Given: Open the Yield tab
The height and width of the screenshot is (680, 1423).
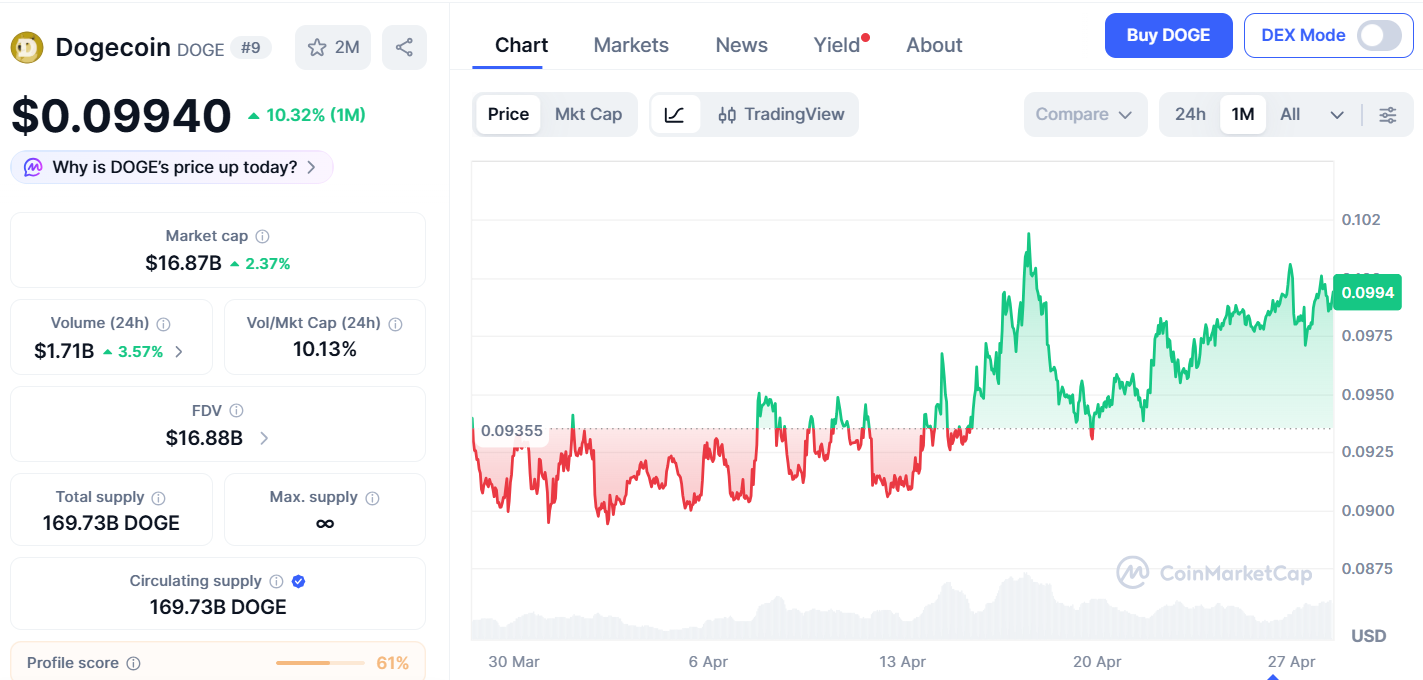Looking at the screenshot, I should coord(837,45).
